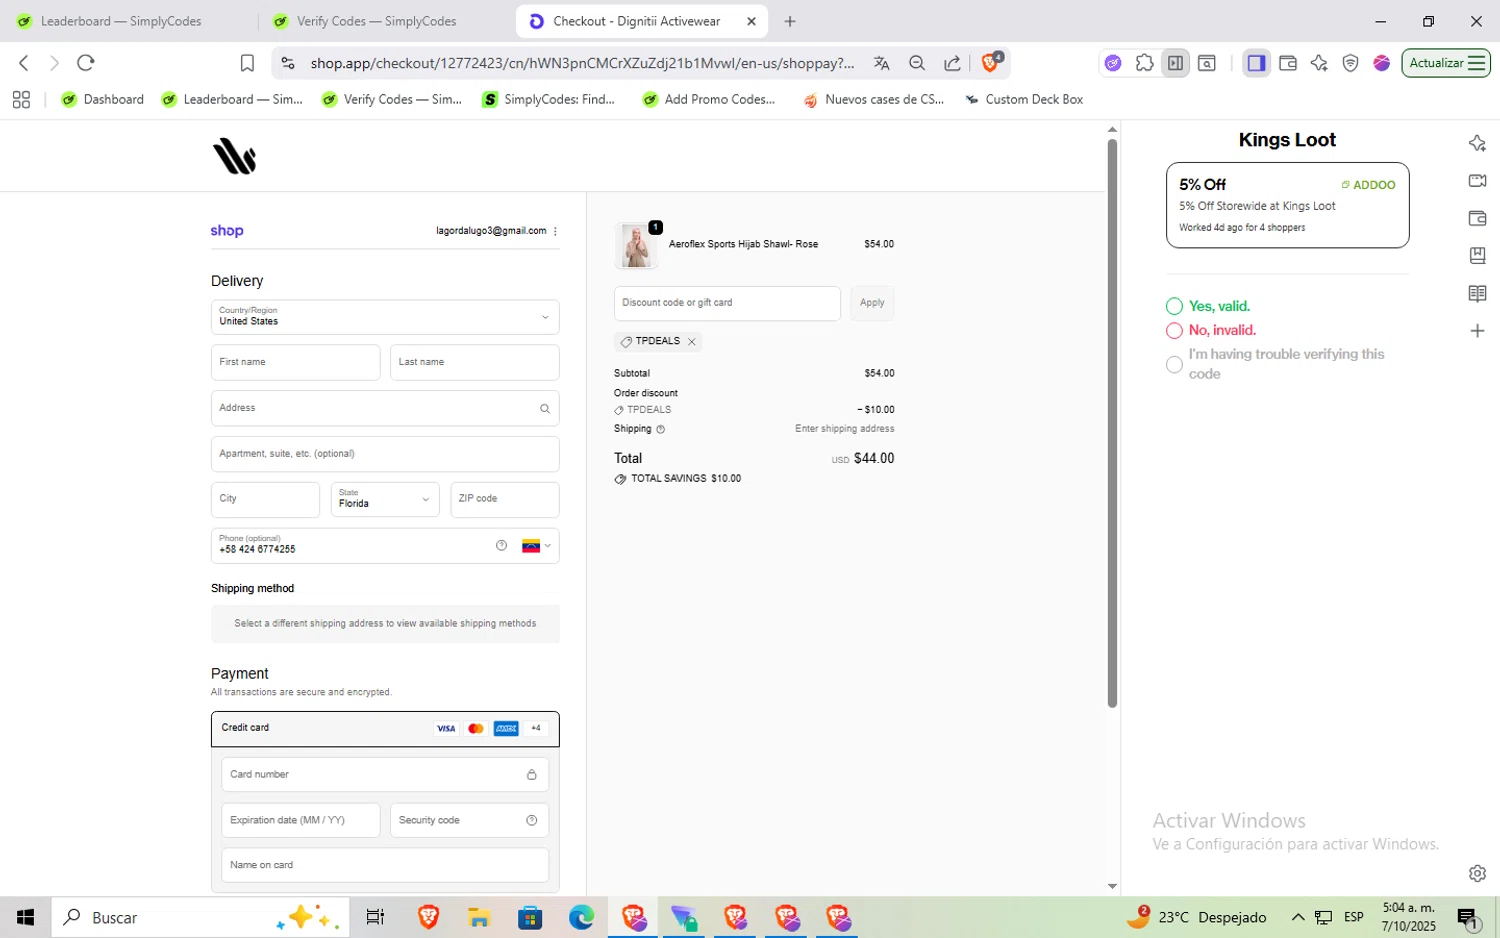Select the 'Yes, valid.' radio option
The height and width of the screenshot is (938, 1500).
point(1174,306)
